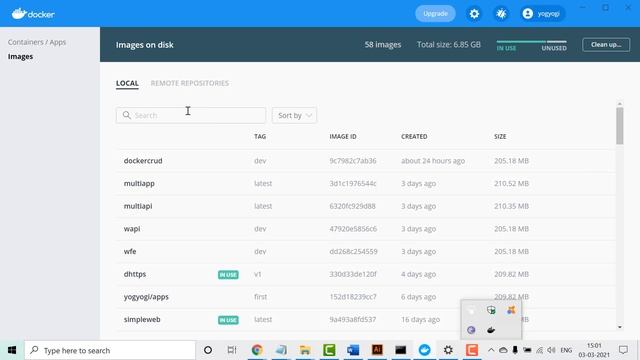640x360 pixels.
Task: Open the Action Center notifications icon
Action: click(623, 350)
